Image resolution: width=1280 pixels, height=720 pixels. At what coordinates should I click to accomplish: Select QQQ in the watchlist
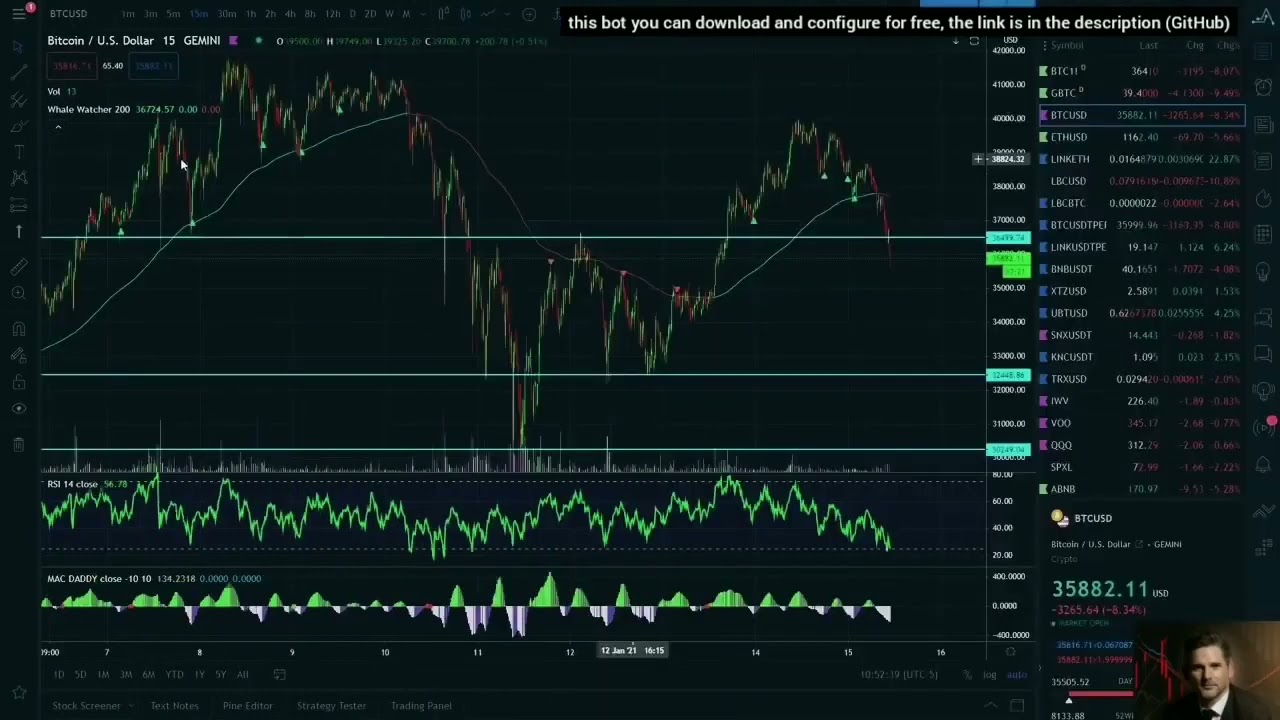(x=1141, y=445)
